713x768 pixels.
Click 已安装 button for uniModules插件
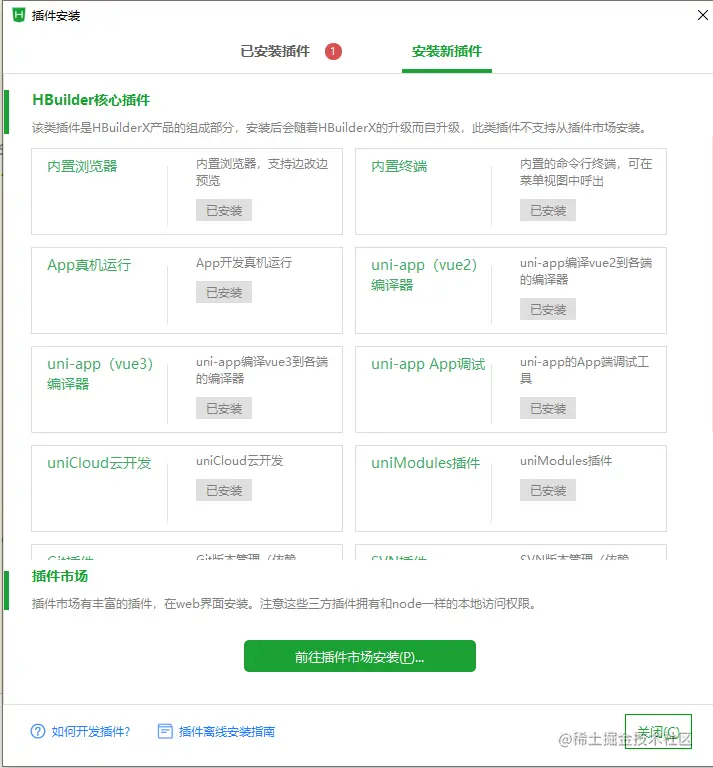pyautogui.click(x=548, y=490)
